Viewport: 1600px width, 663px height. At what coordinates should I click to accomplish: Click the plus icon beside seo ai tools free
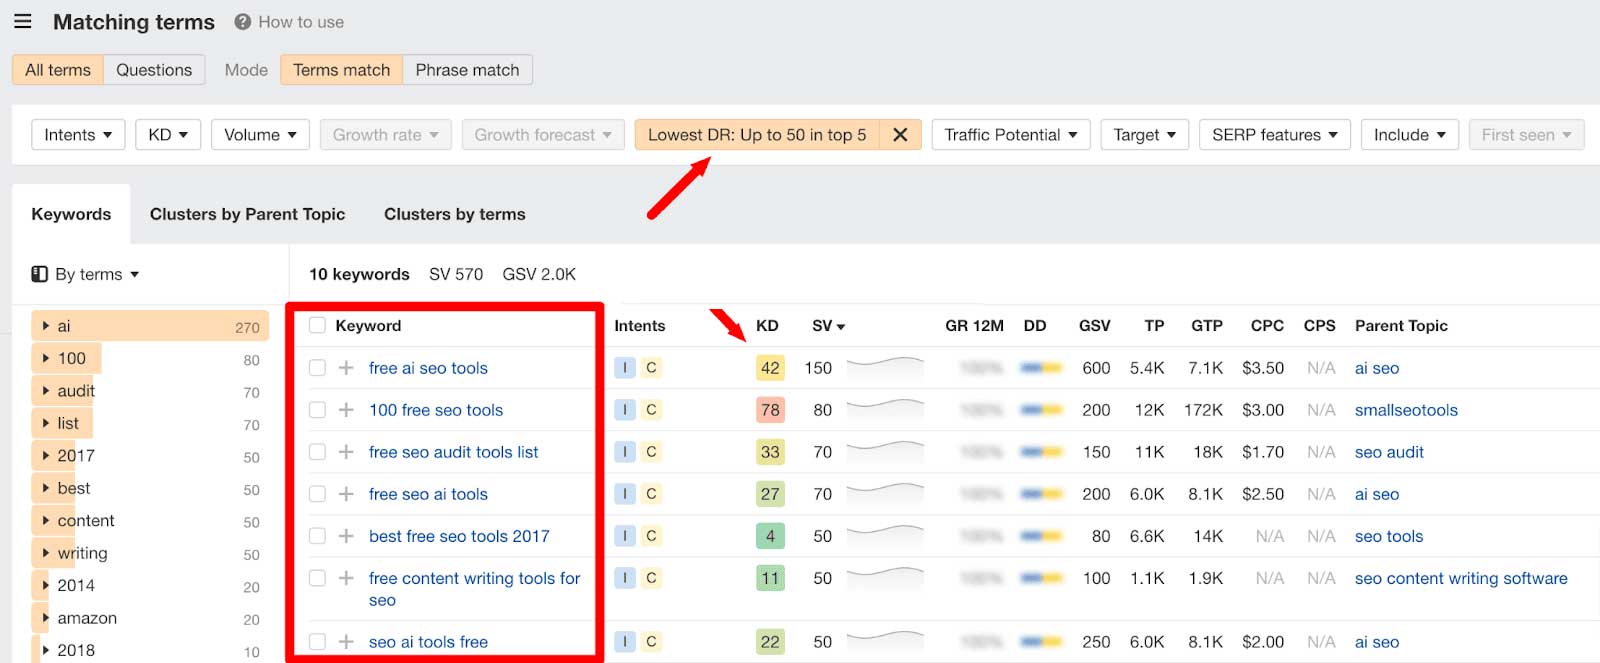pyautogui.click(x=346, y=642)
